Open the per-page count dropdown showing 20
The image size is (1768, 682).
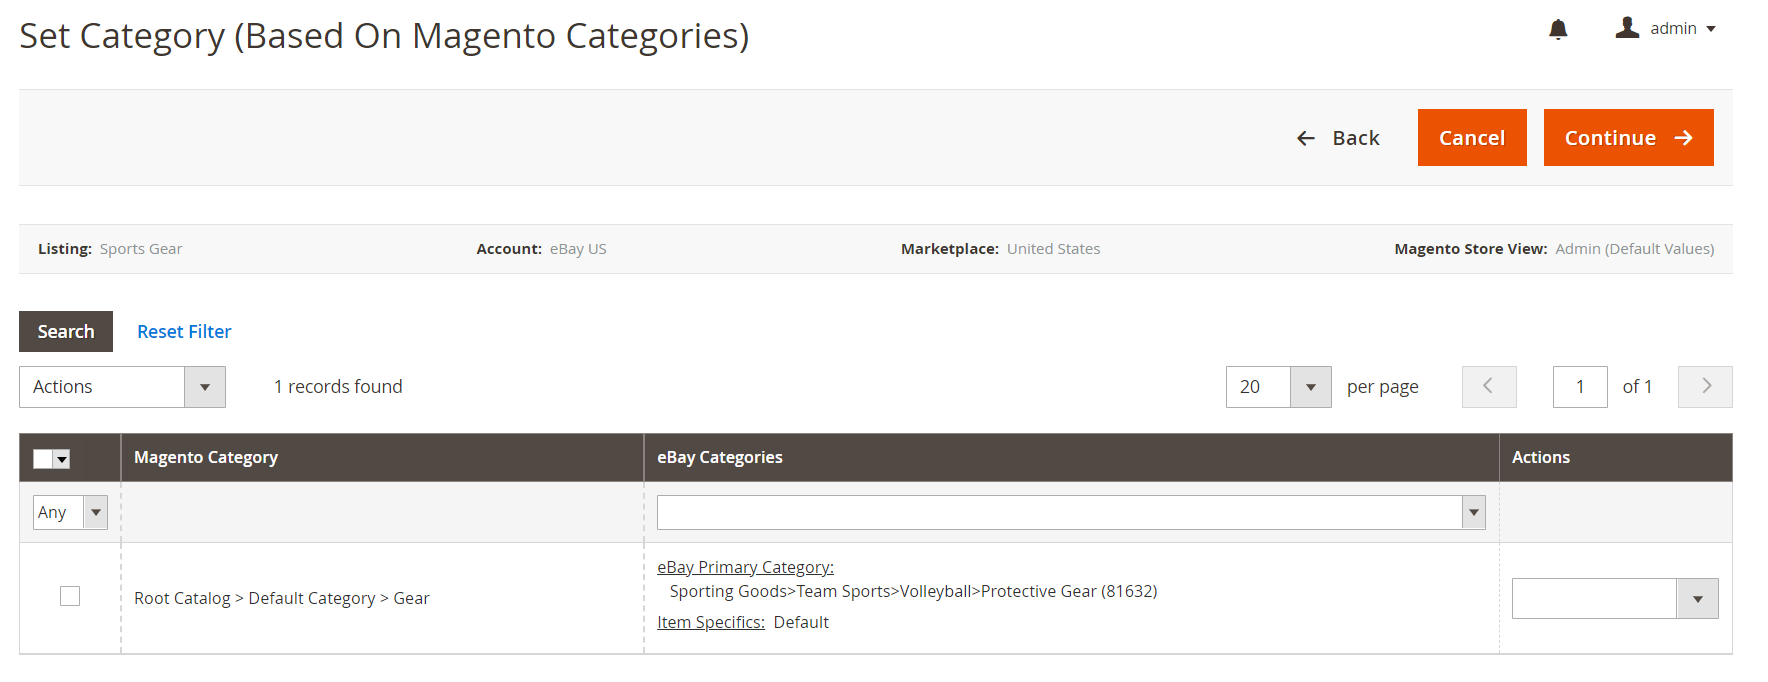[x=1278, y=387]
